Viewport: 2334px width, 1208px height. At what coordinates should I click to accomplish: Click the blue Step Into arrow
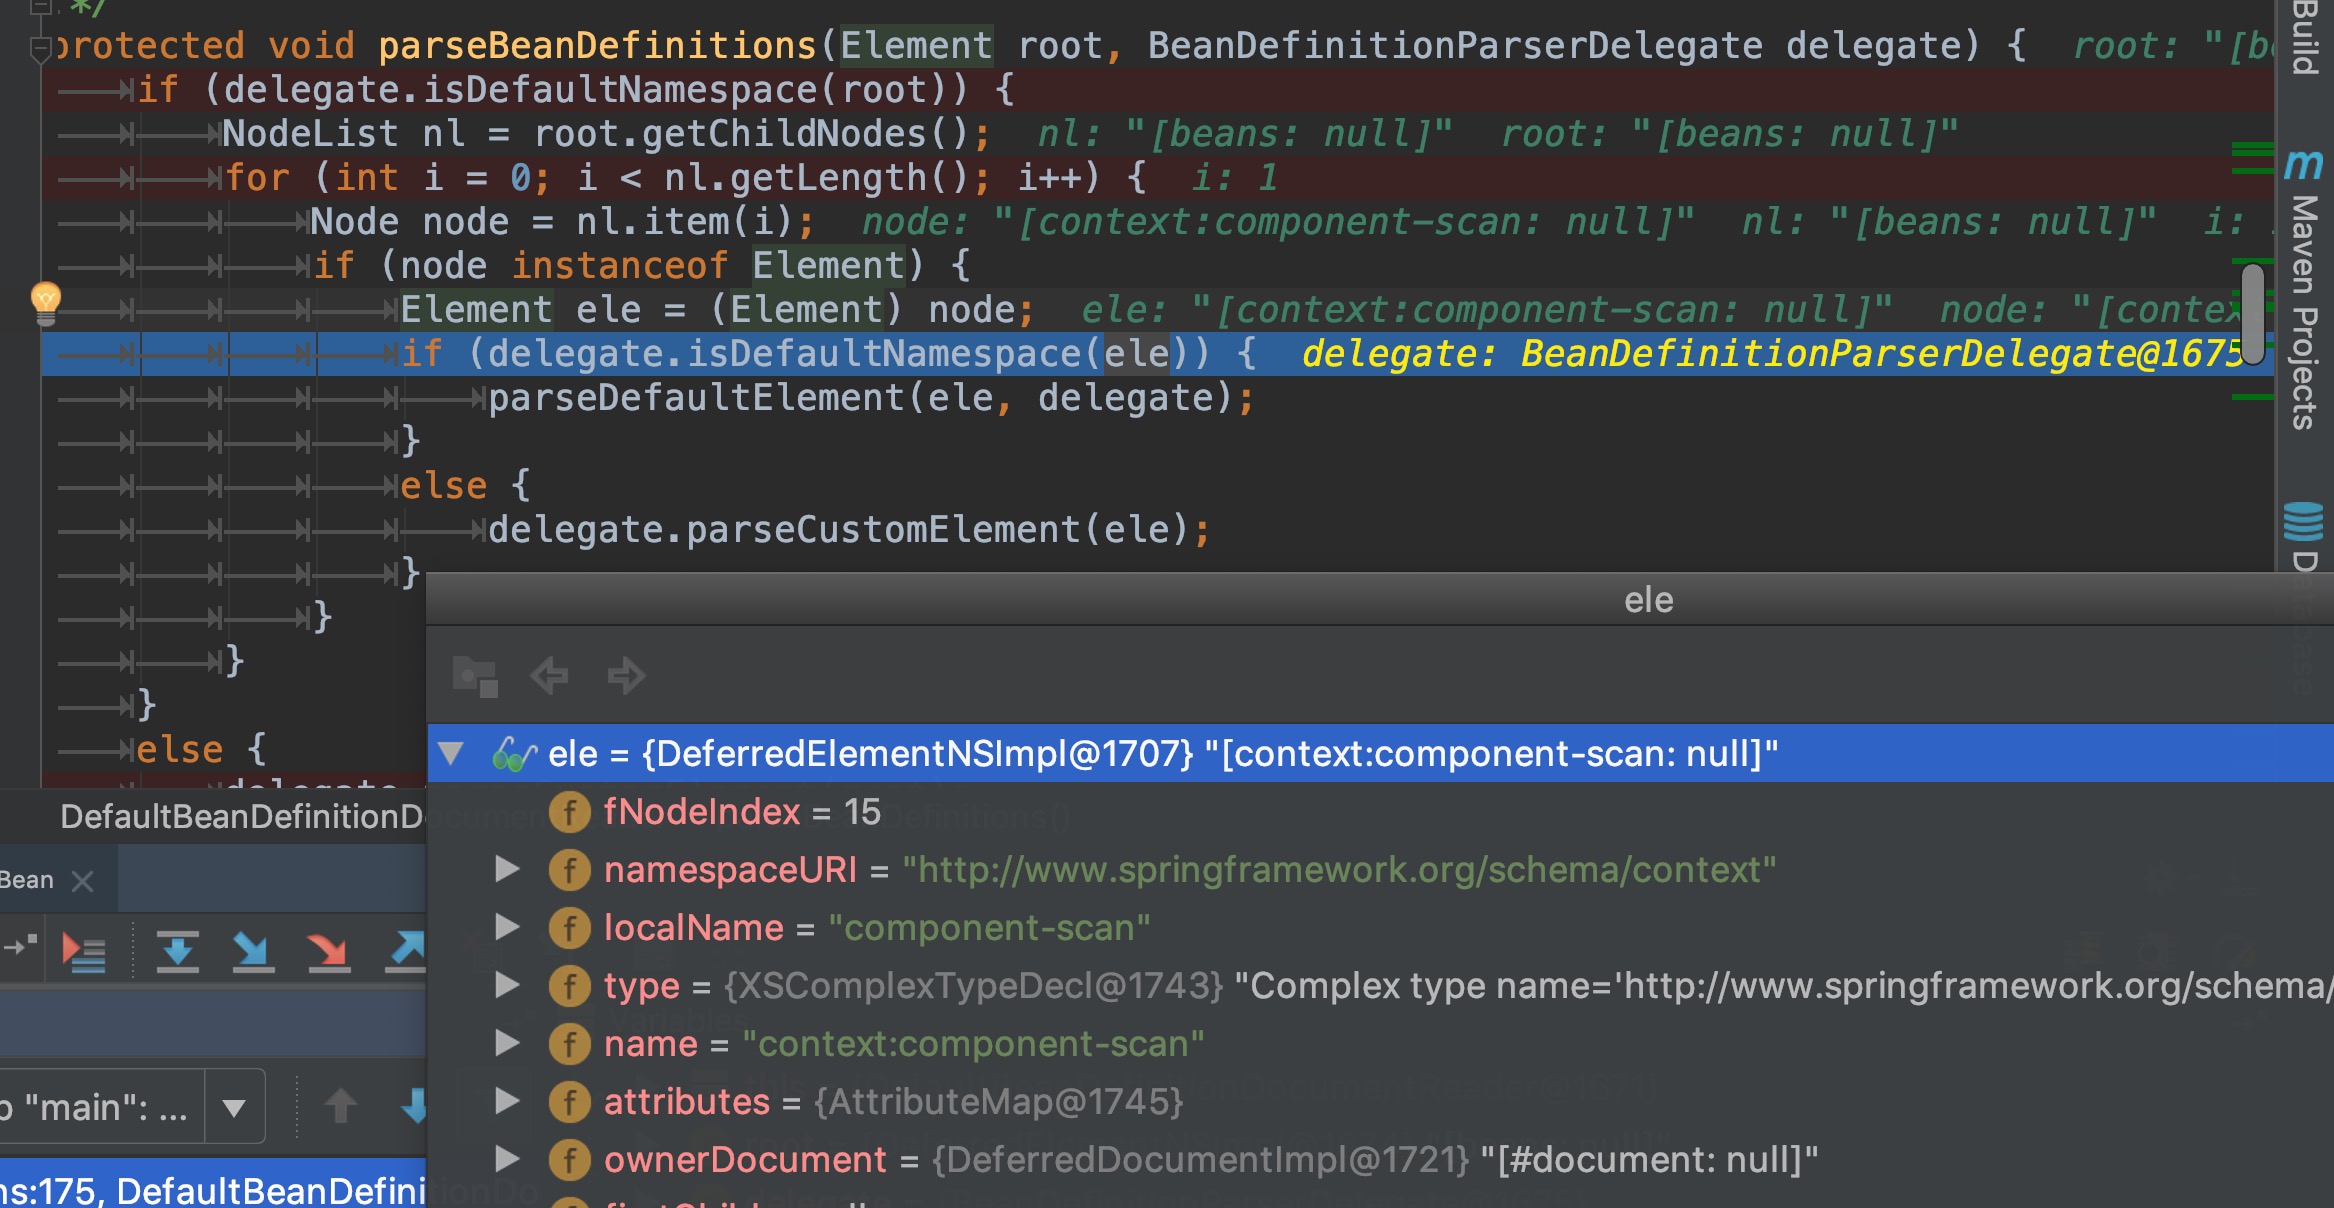pyautogui.click(x=252, y=951)
